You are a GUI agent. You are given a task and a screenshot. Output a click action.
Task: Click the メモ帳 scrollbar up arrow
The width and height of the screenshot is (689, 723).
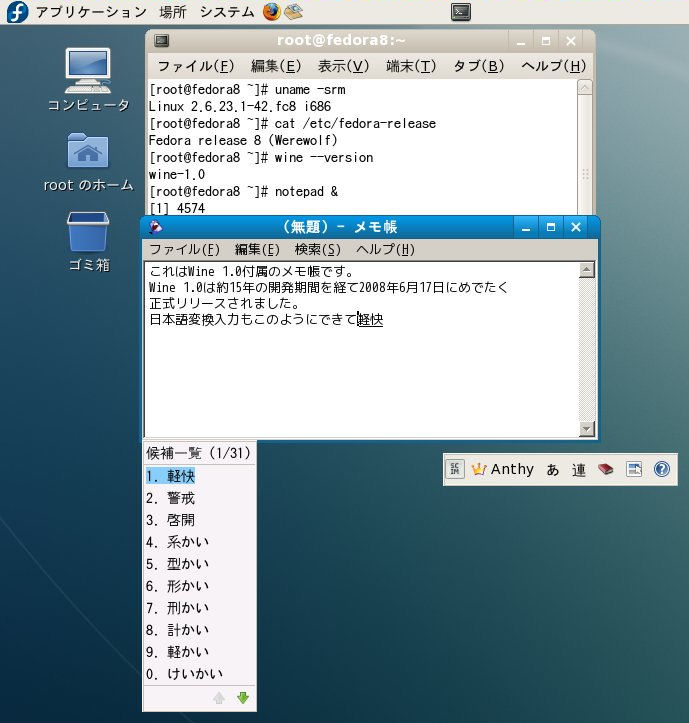tap(586, 270)
